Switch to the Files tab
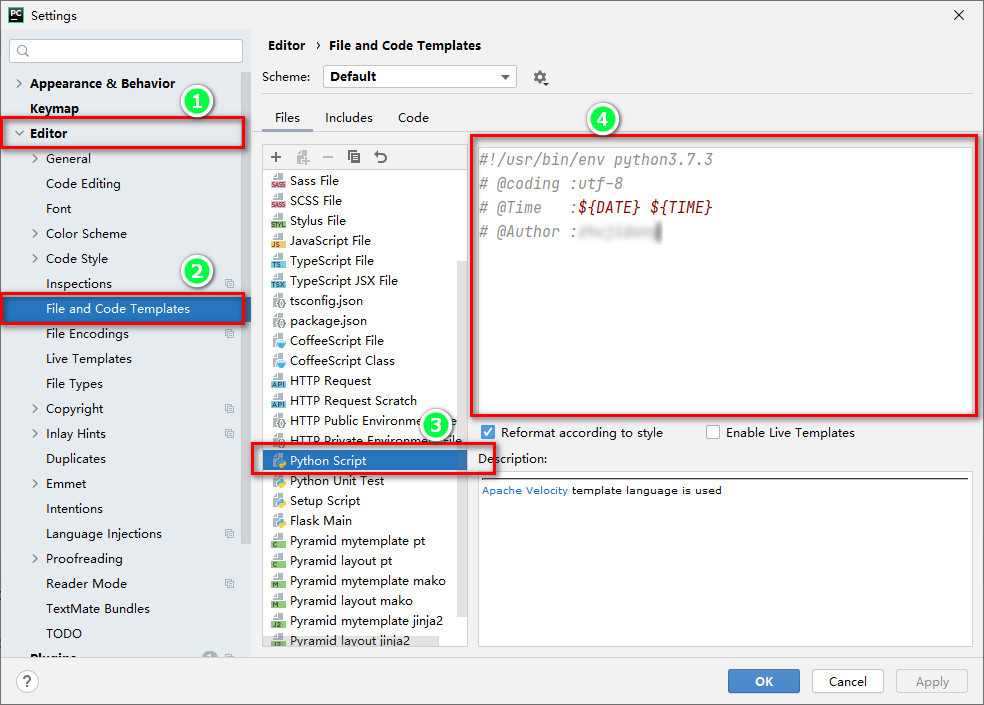The width and height of the screenshot is (984, 705). (287, 118)
